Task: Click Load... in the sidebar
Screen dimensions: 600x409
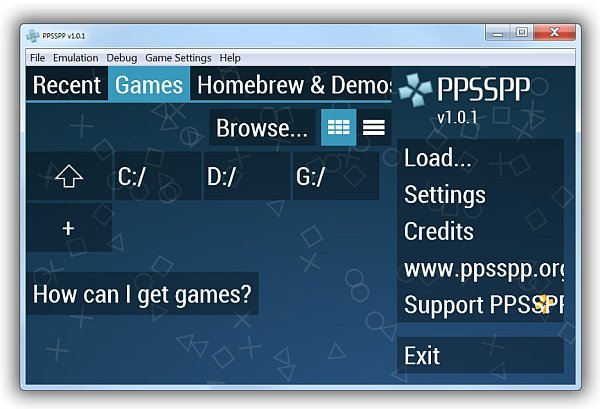Action: [x=480, y=158]
